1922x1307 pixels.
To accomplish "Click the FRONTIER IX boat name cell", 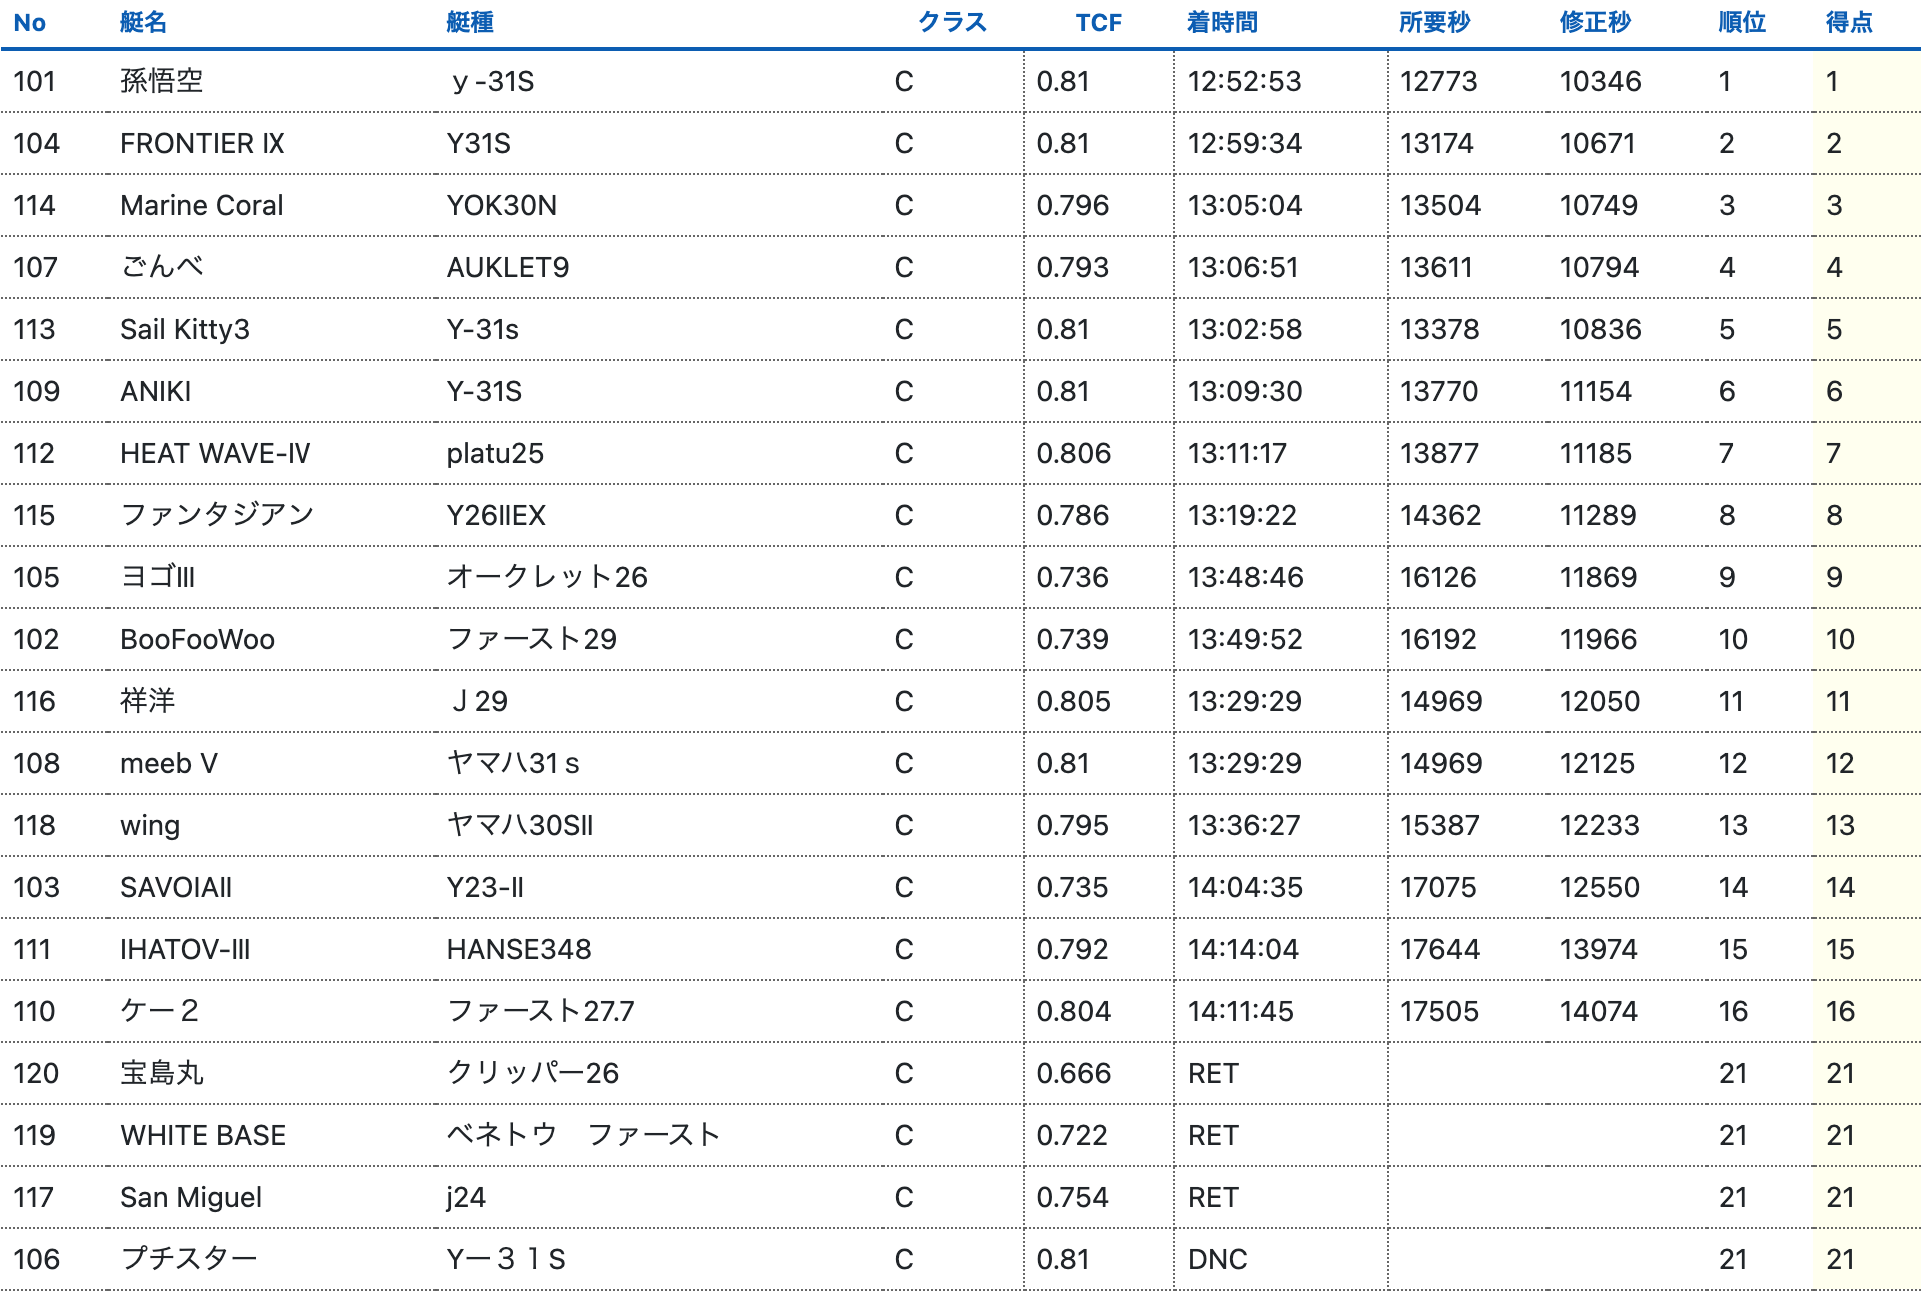I will (202, 143).
